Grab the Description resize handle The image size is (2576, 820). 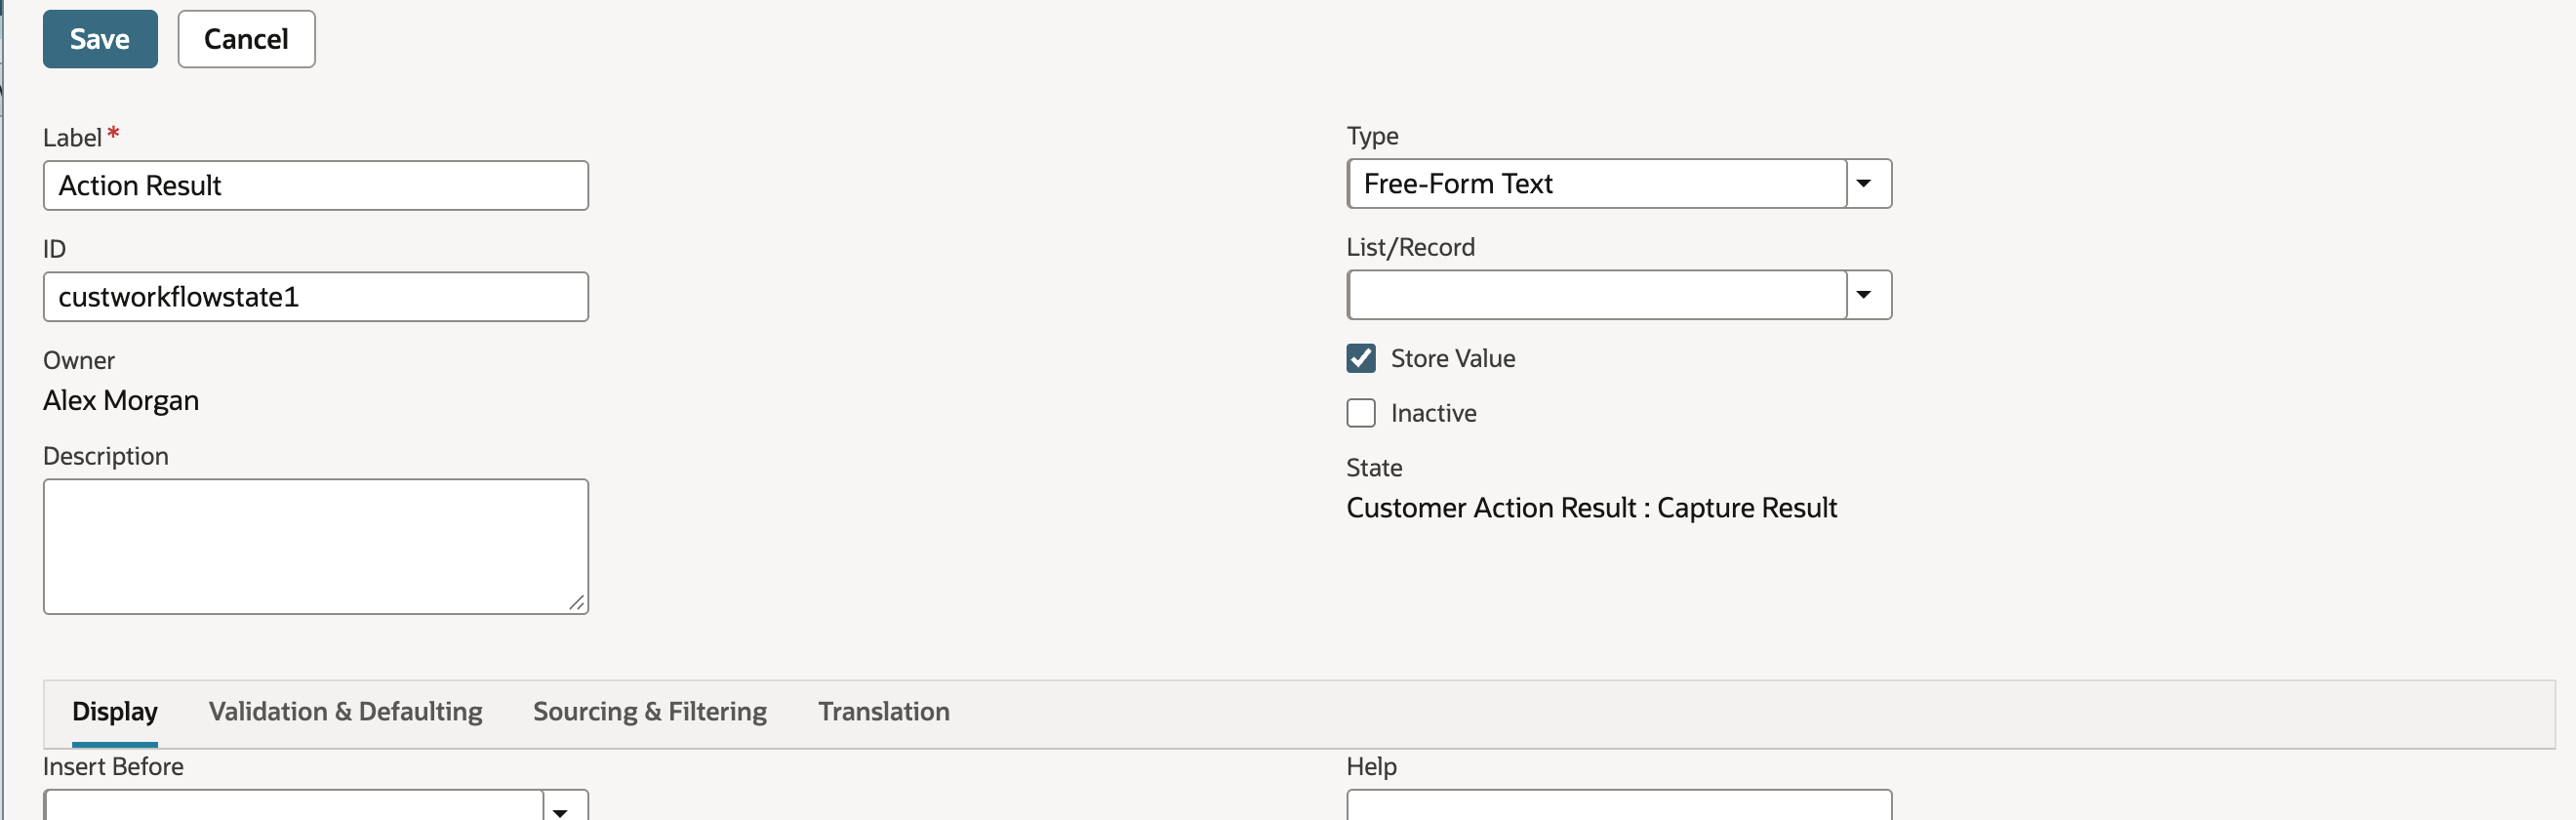(577, 602)
